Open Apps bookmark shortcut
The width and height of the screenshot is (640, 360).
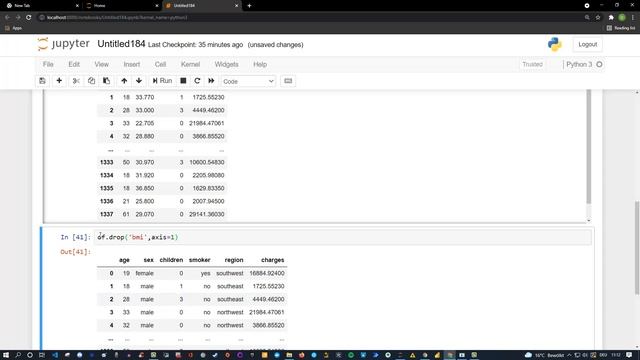[13, 28]
